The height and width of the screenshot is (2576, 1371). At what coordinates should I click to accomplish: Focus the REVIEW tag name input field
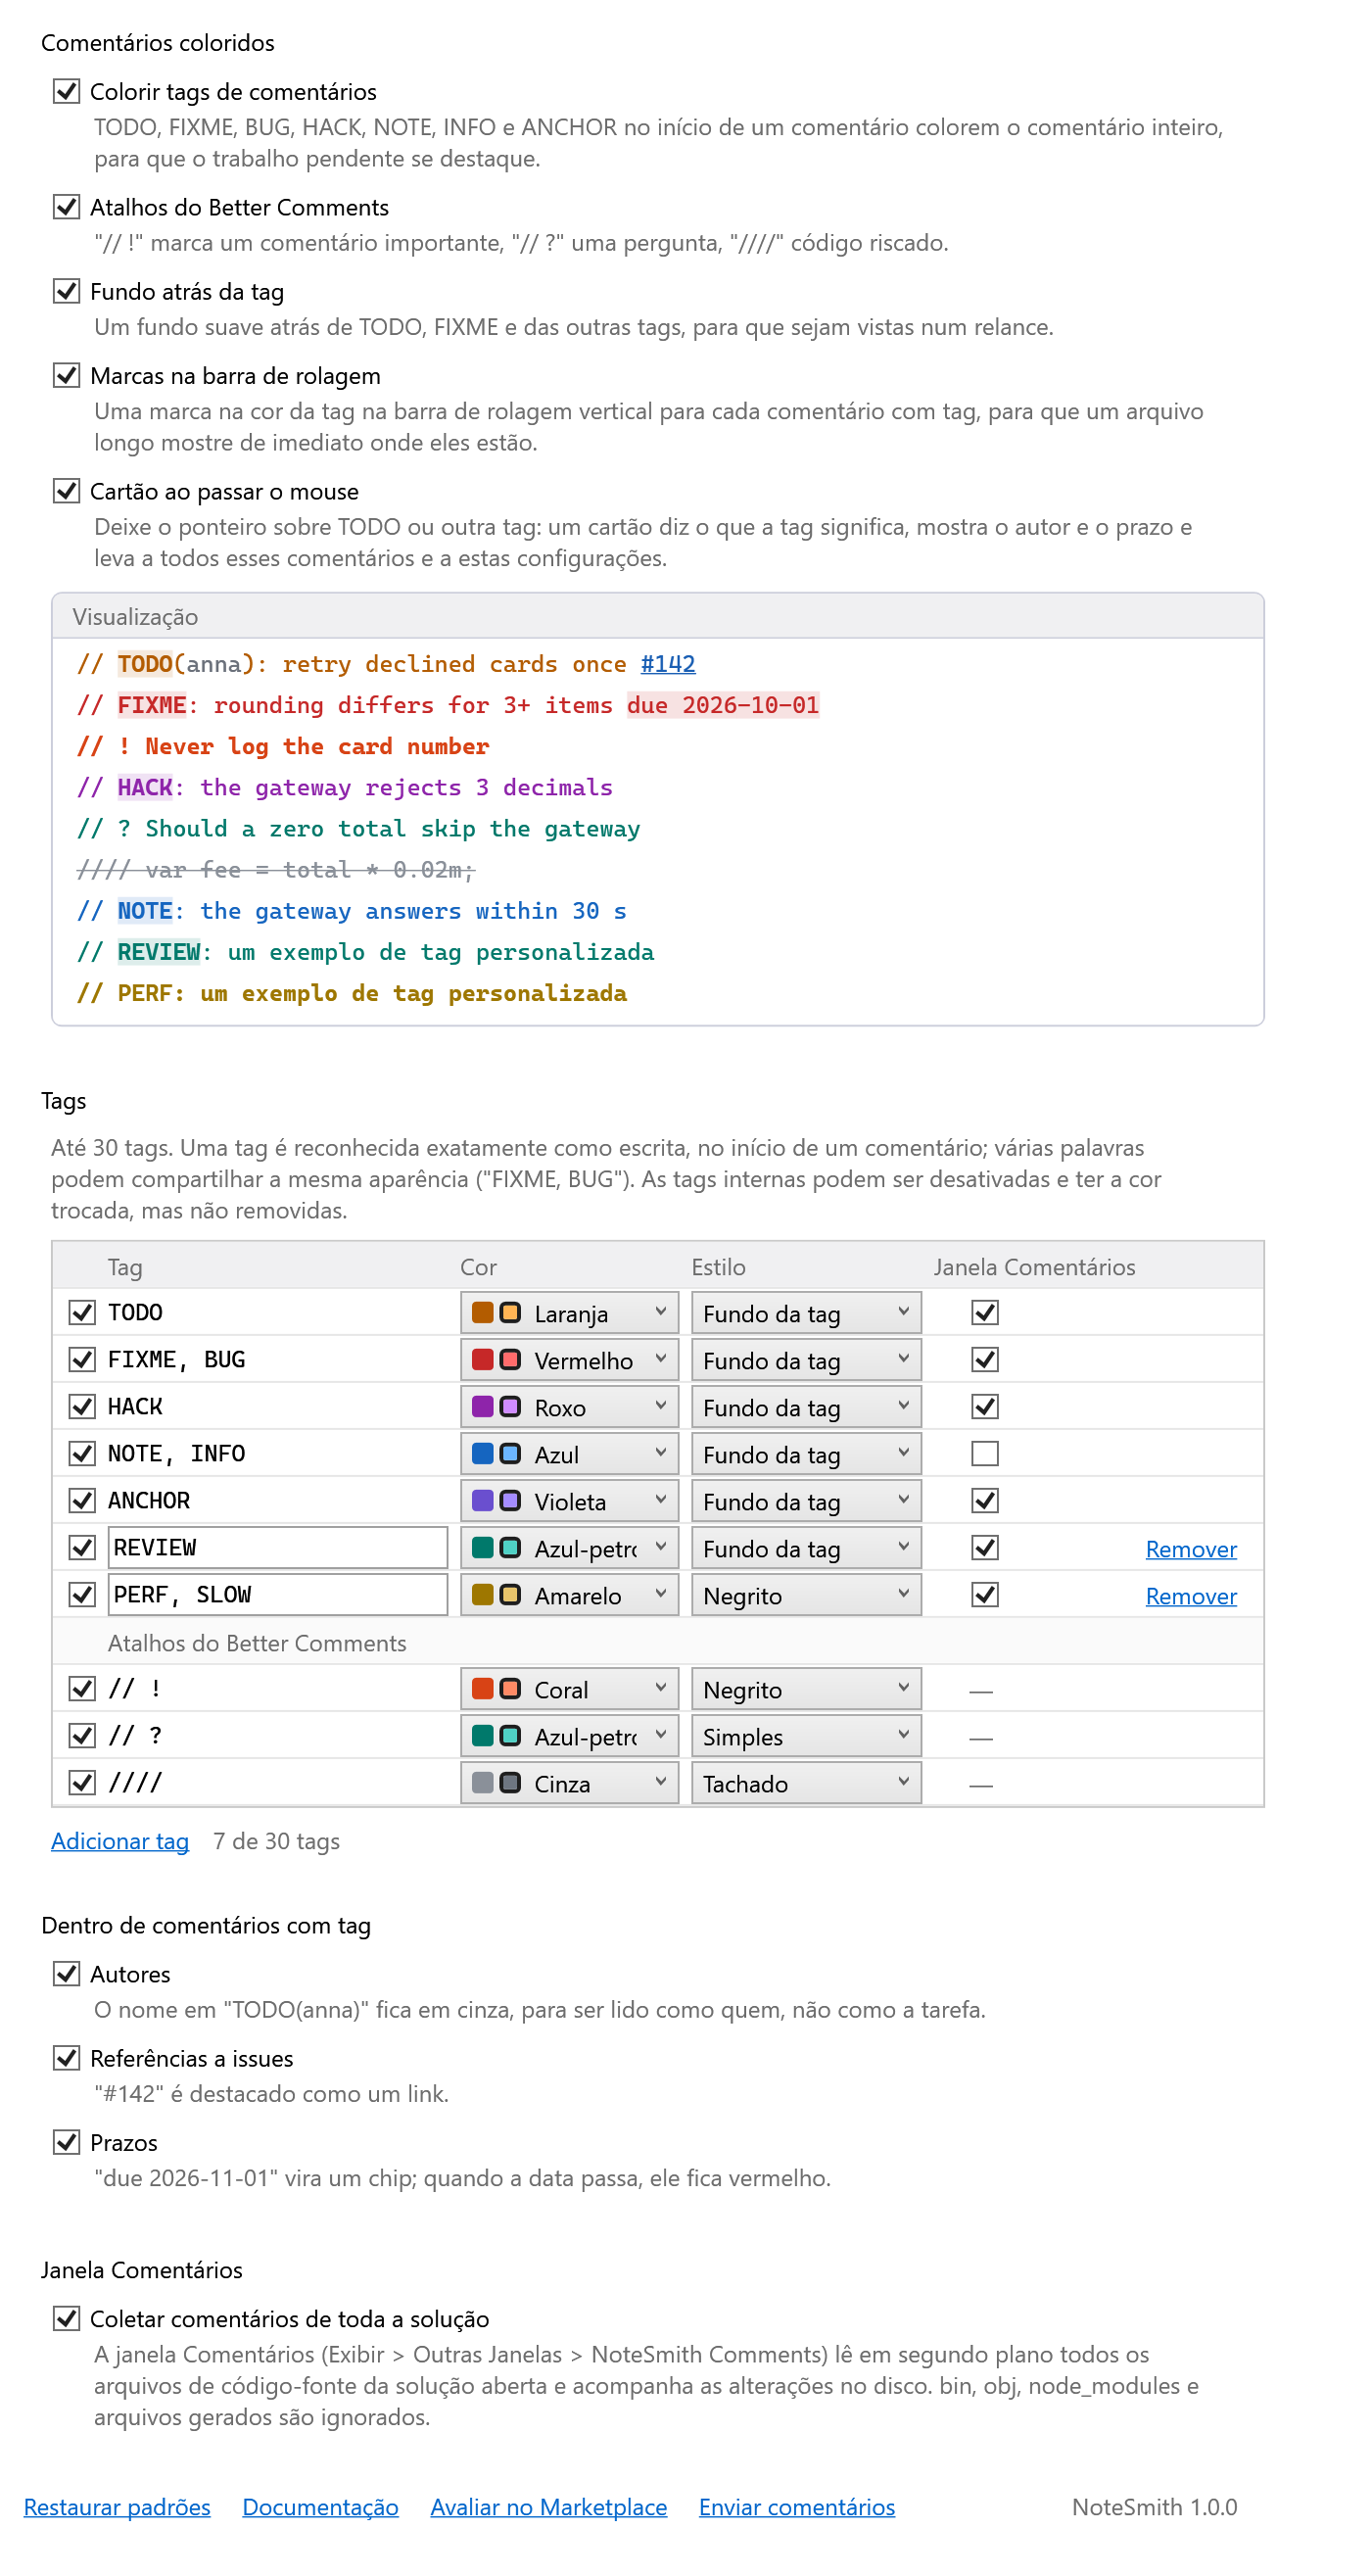click(x=277, y=1548)
